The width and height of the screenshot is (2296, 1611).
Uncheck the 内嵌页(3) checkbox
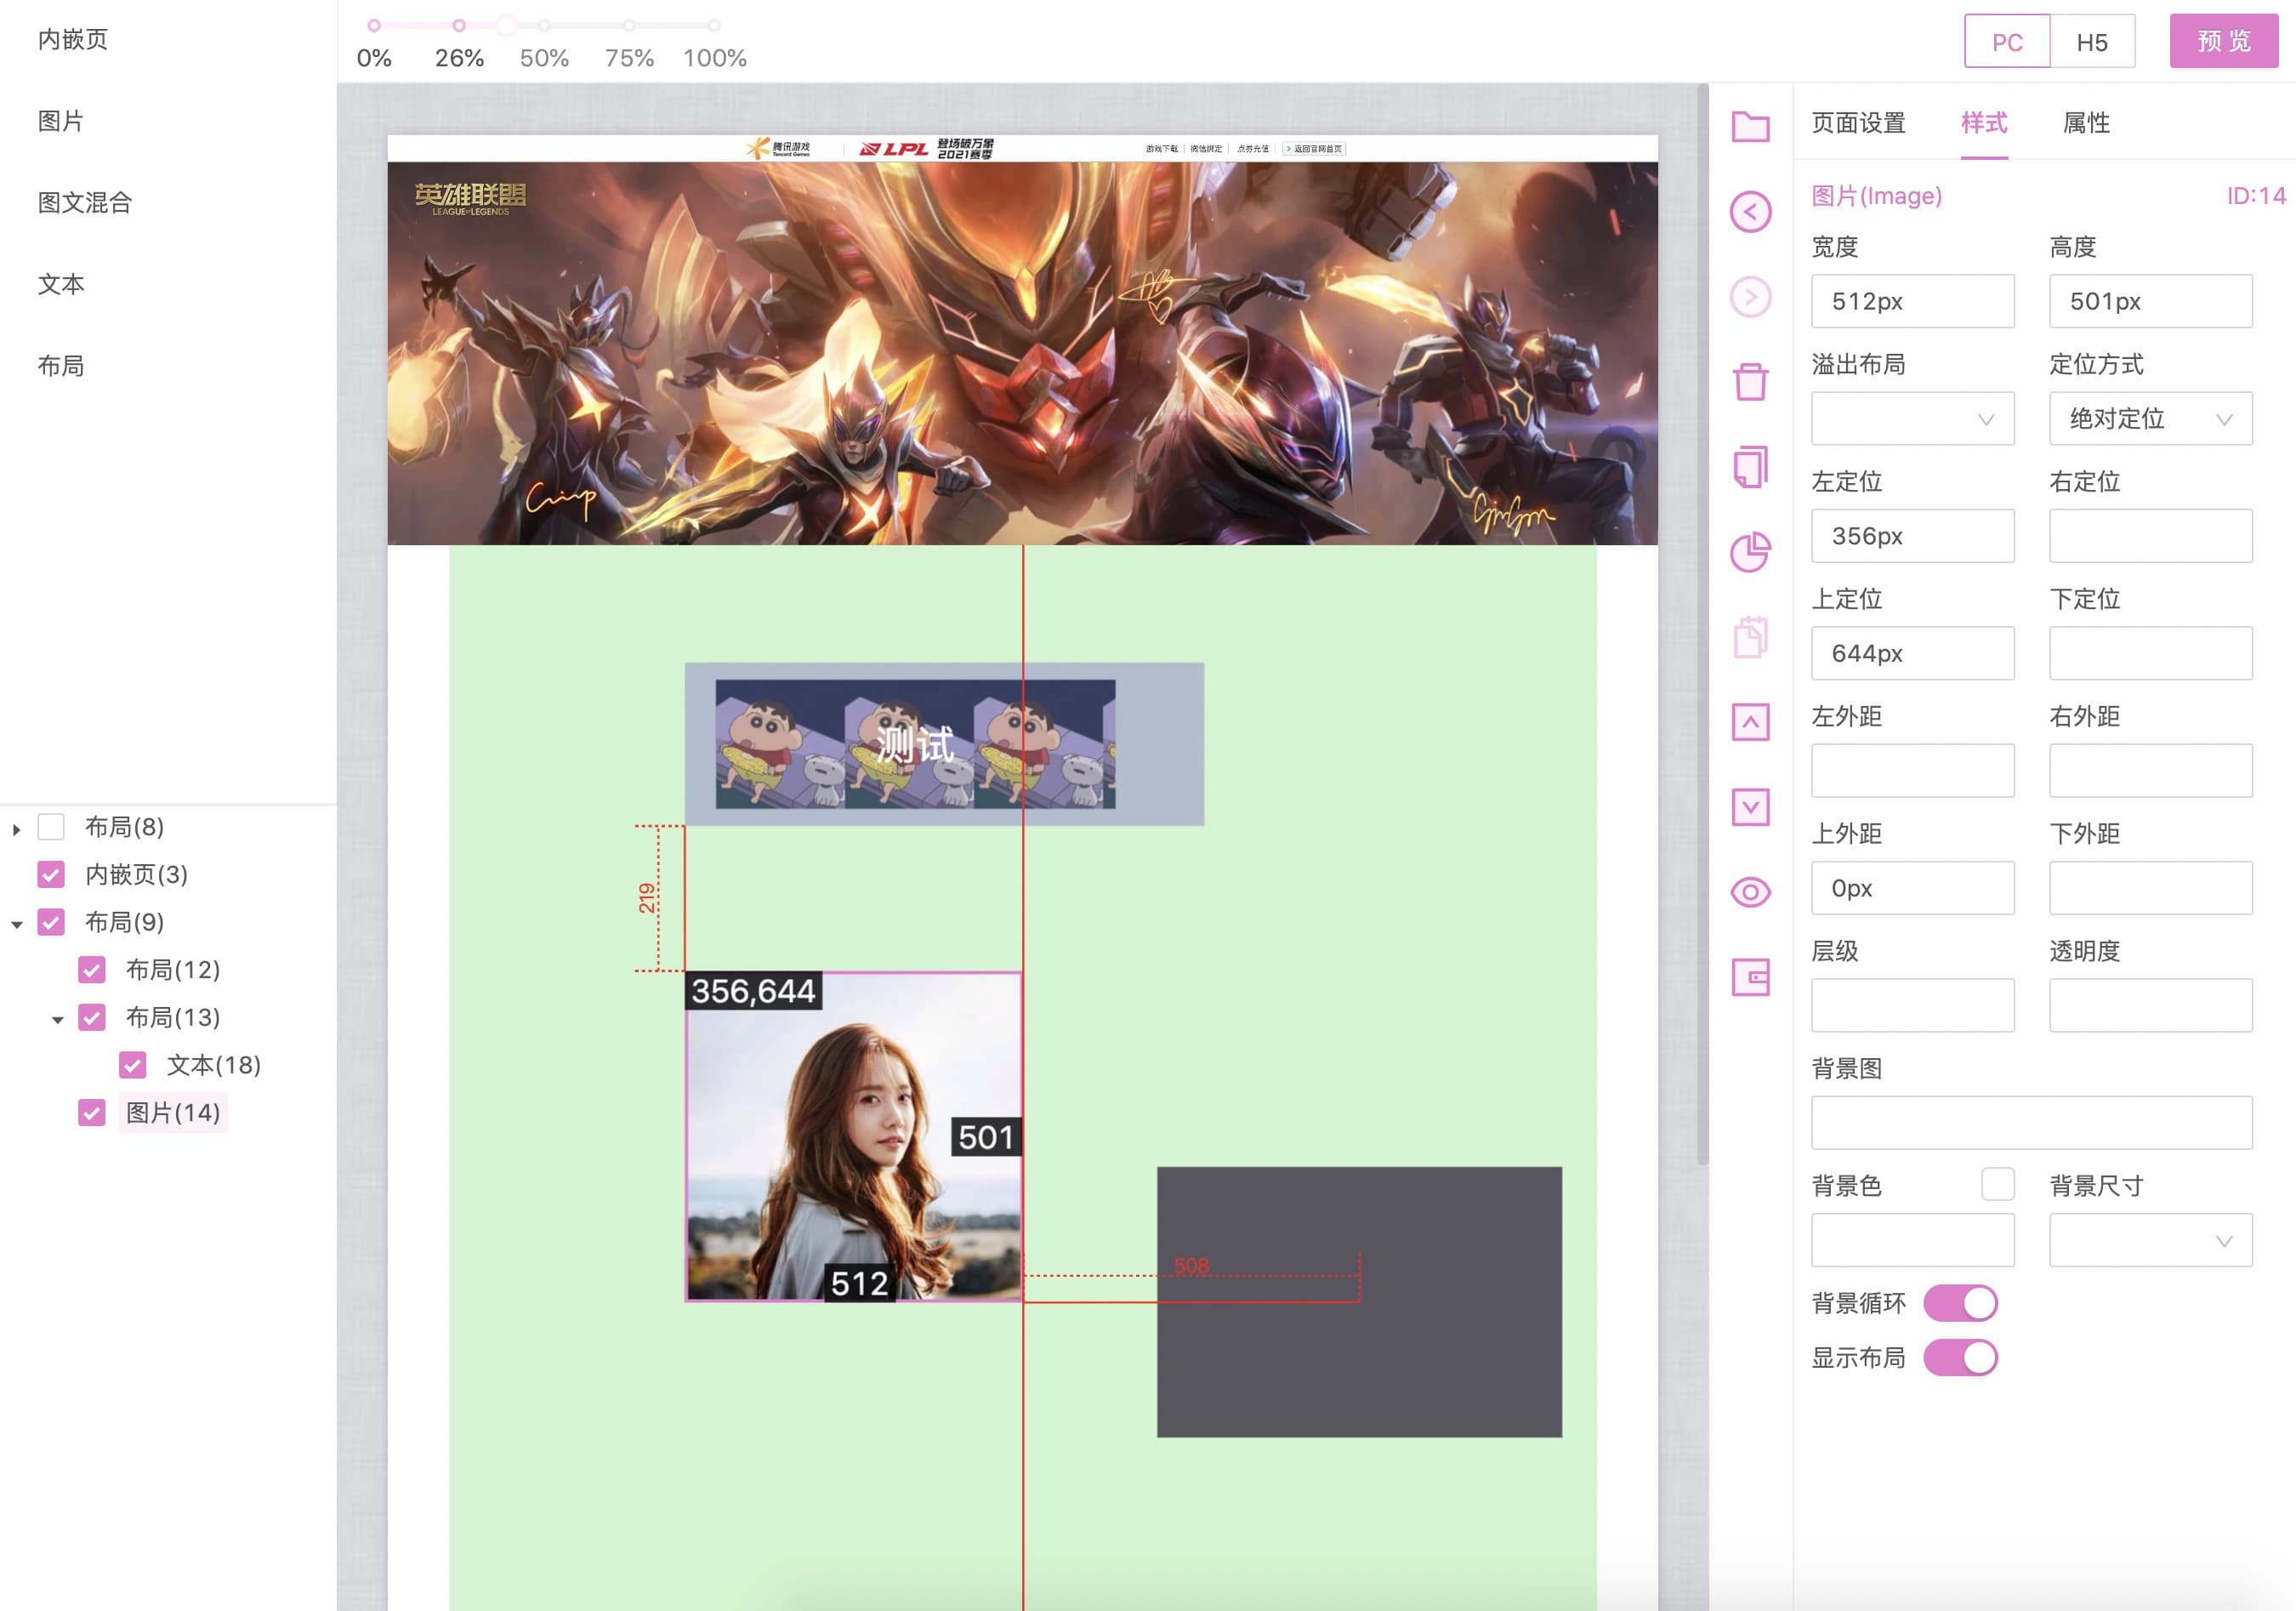click(51, 874)
